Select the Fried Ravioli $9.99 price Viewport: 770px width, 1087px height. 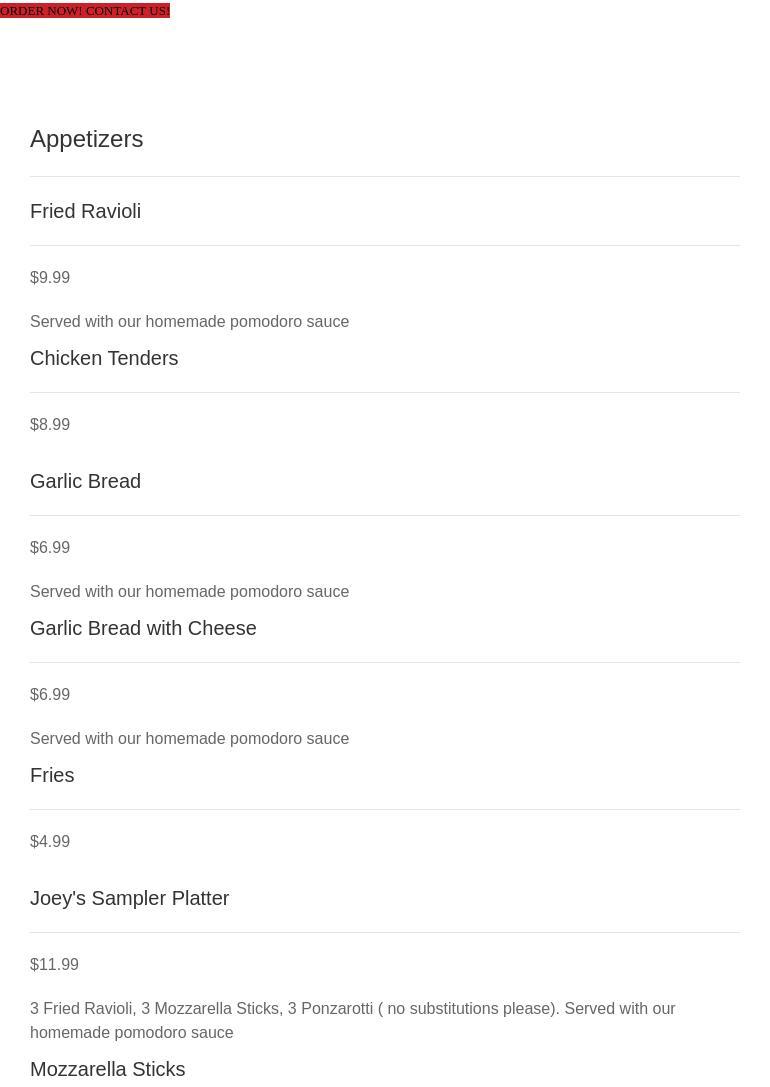coord(50,277)
